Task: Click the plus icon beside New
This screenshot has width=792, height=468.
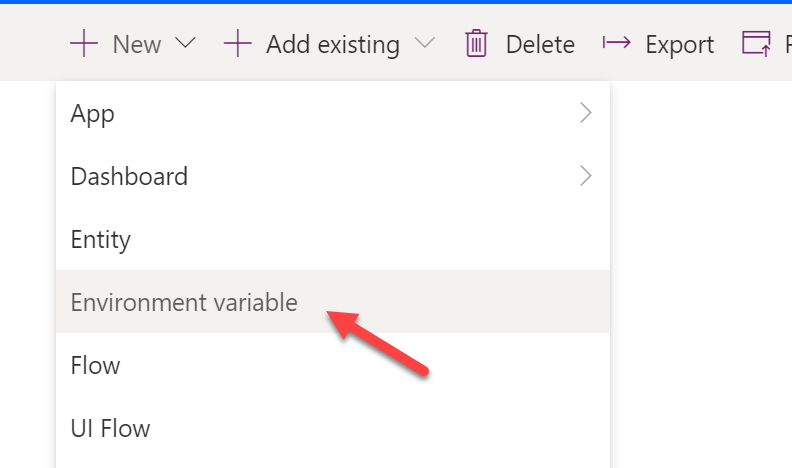Action: (84, 43)
